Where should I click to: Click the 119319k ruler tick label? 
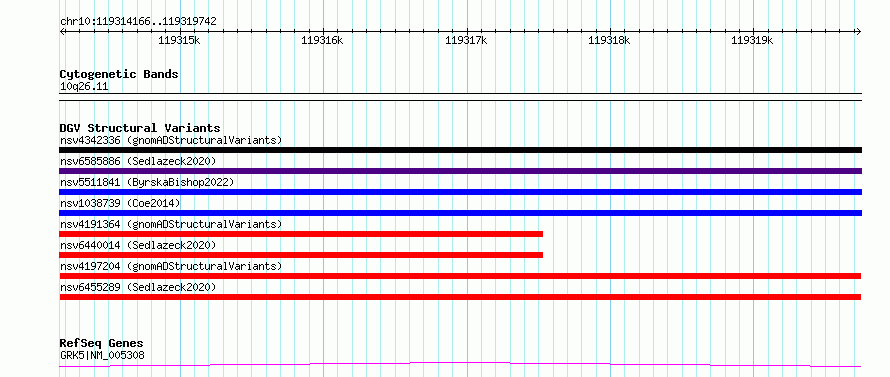(x=753, y=40)
